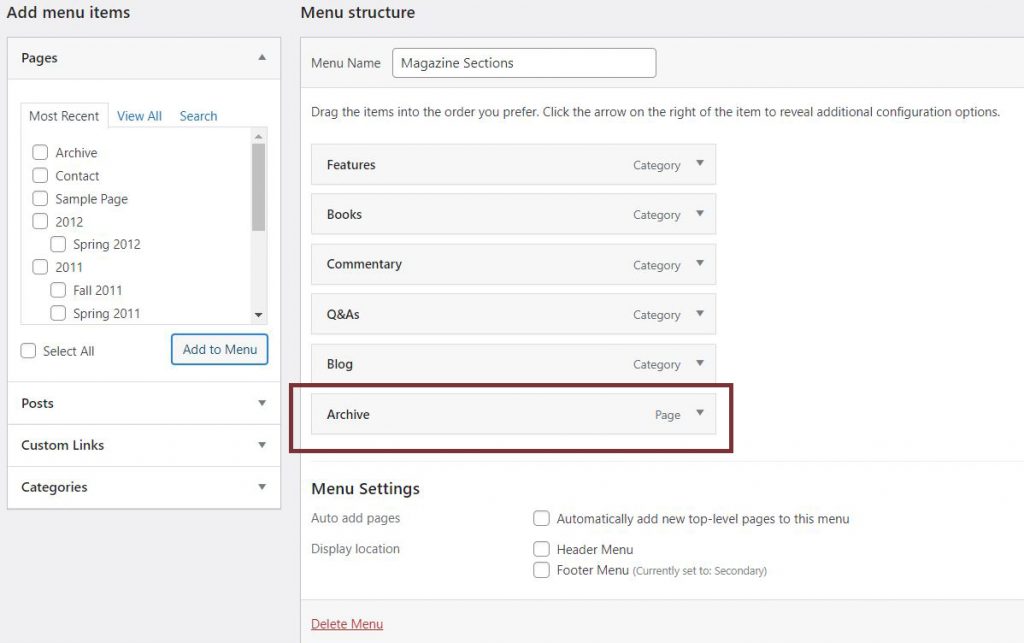Expand the Features menu item arrow
The height and width of the screenshot is (643, 1024).
pos(700,164)
